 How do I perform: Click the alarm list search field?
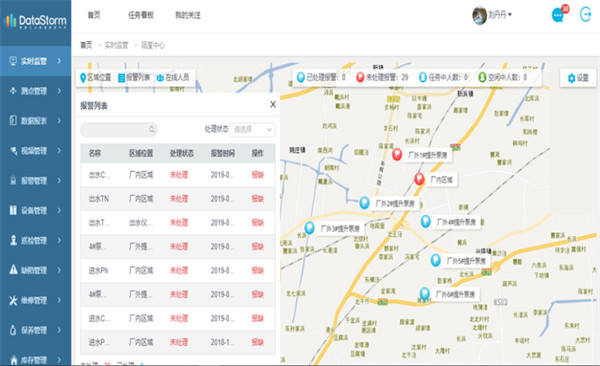[119, 129]
